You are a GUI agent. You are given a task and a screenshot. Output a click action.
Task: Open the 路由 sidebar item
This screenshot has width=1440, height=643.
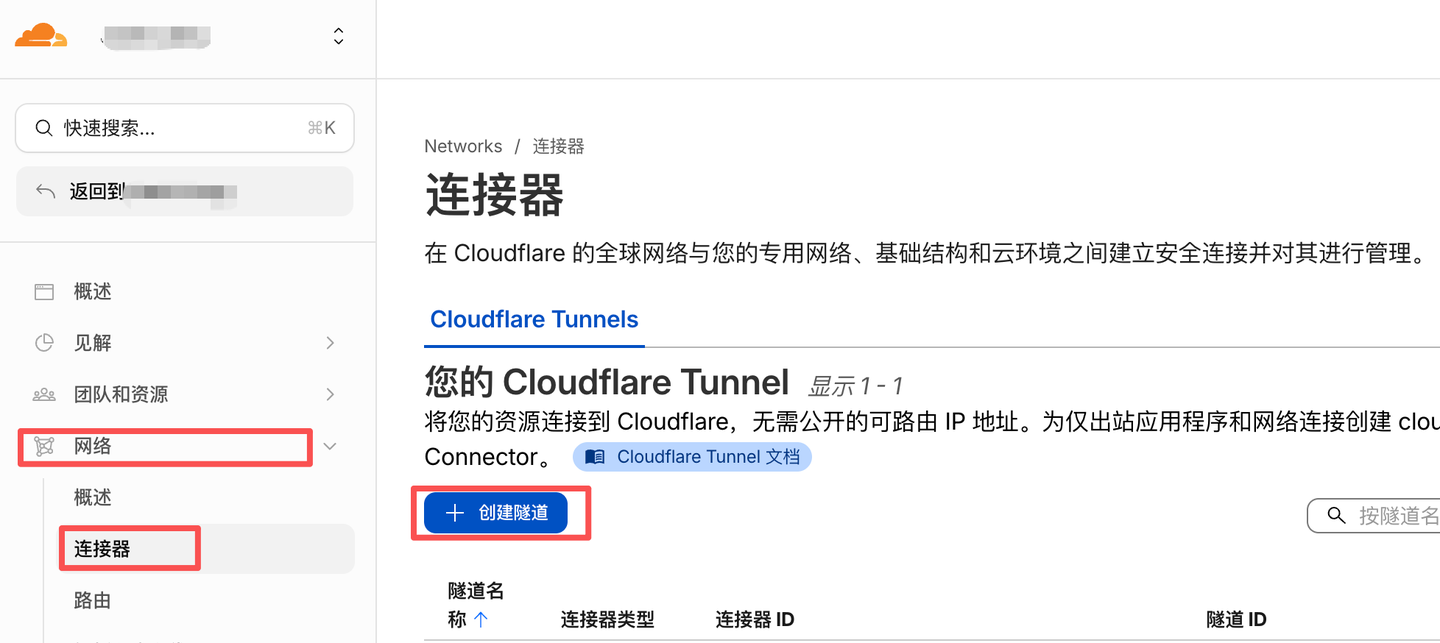click(92, 600)
